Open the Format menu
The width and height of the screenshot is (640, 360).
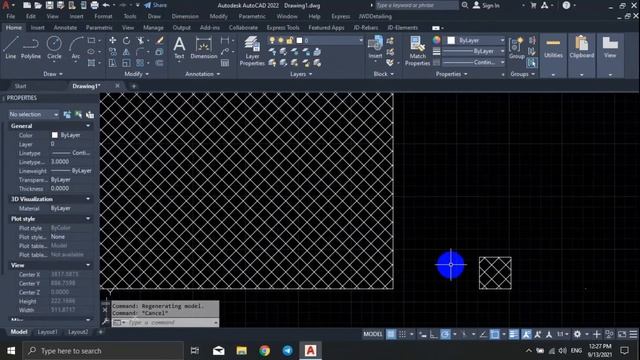point(103,16)
